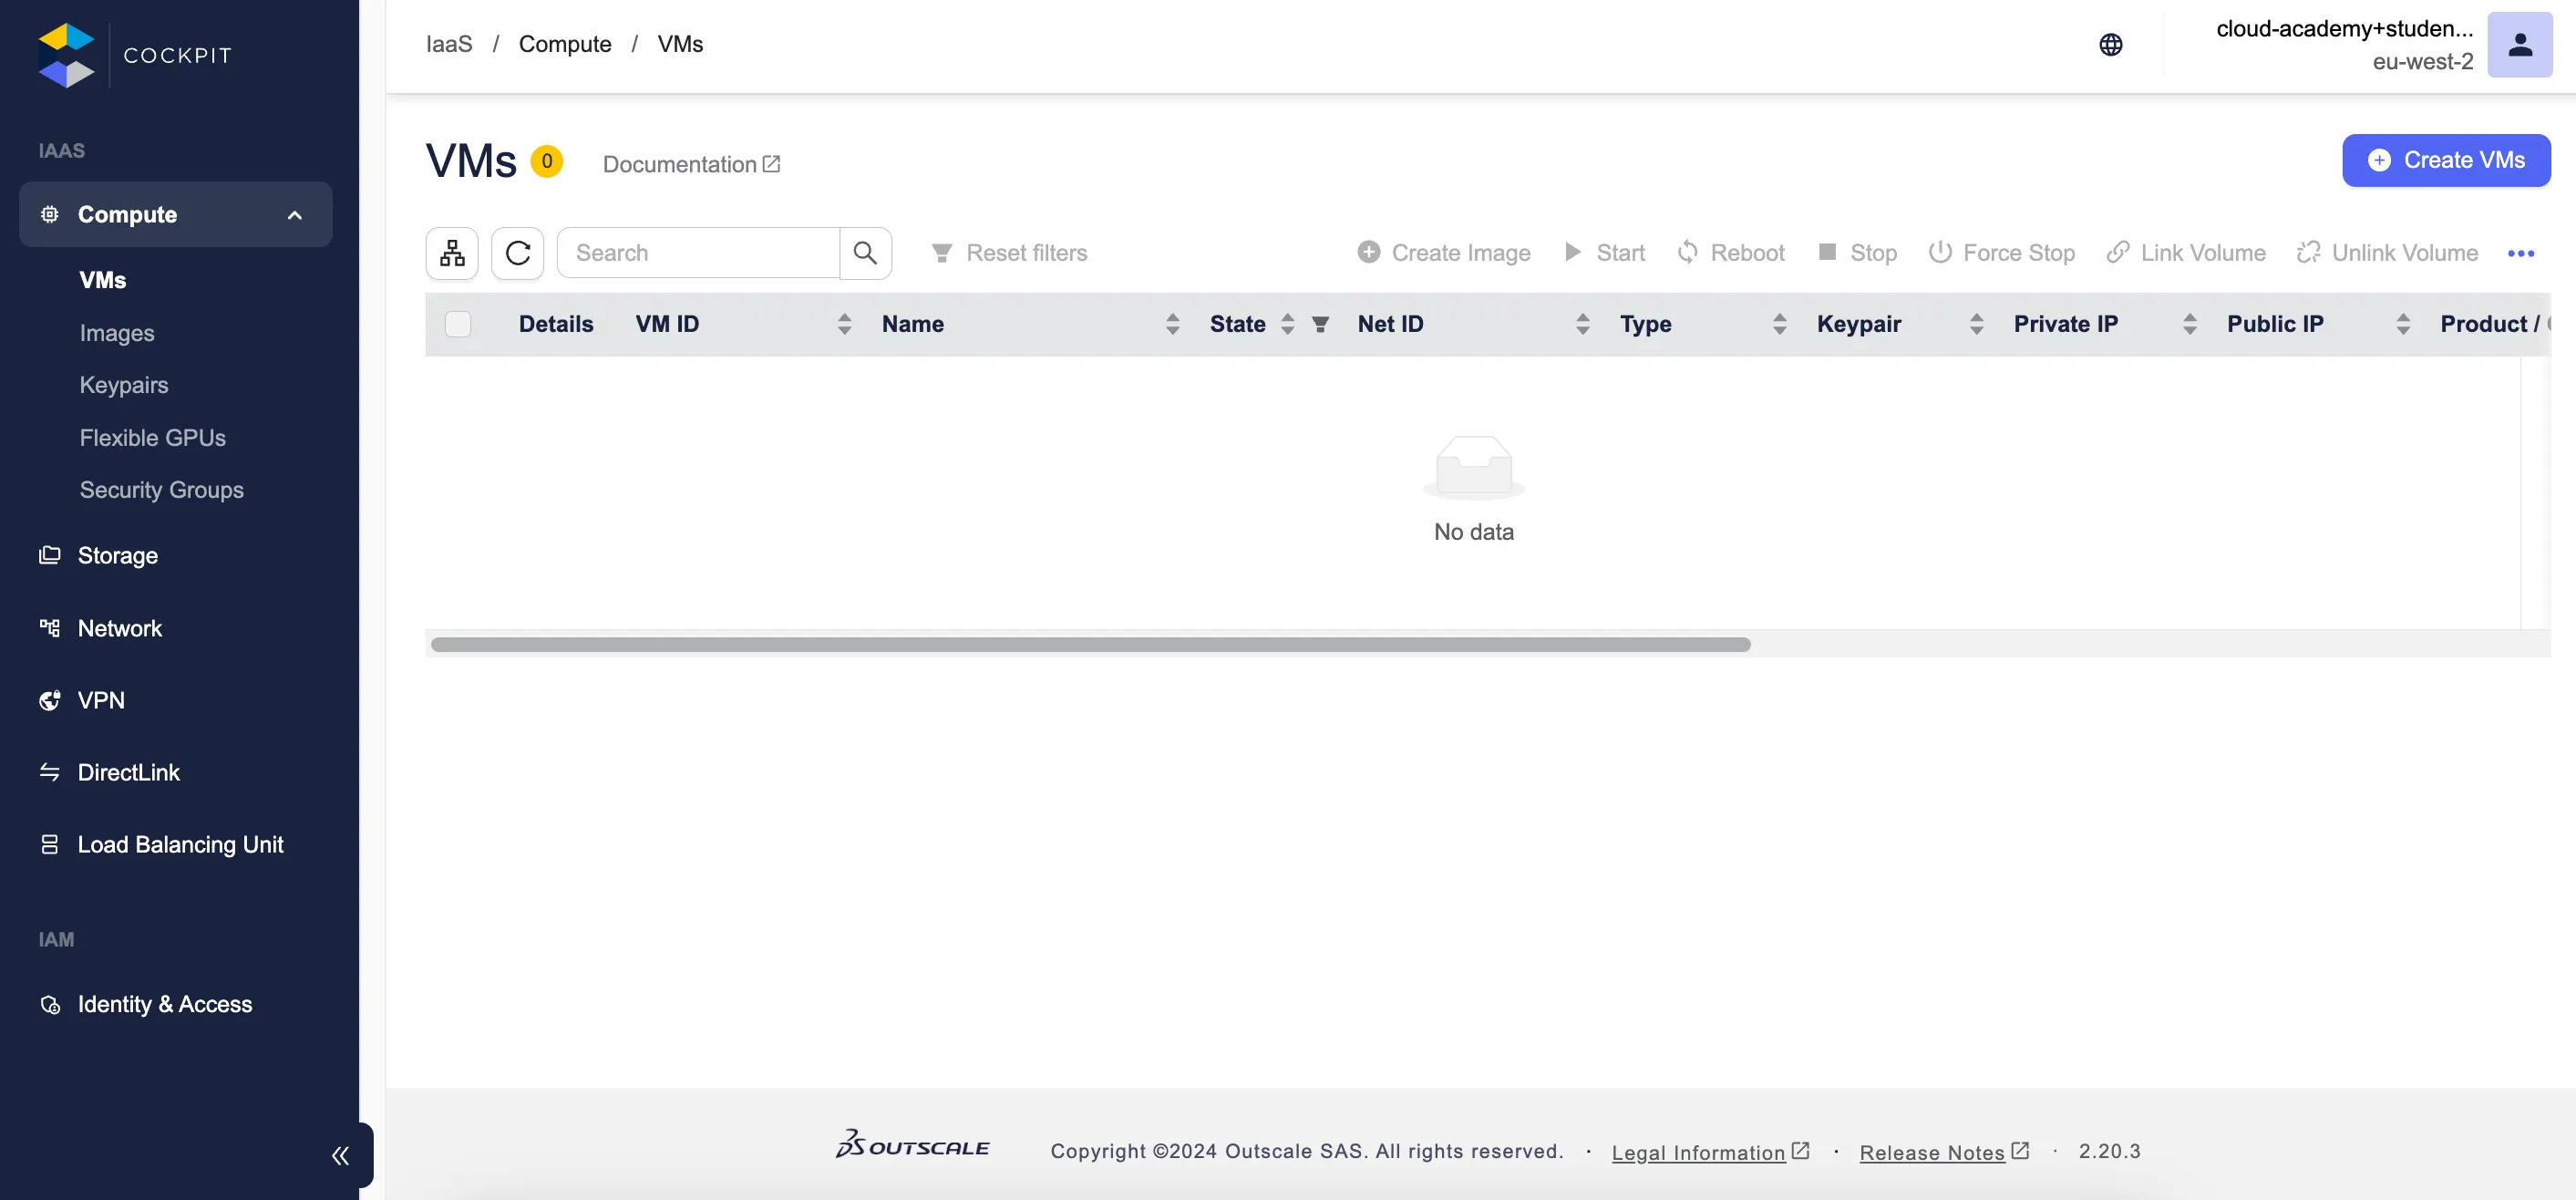This screenshot has height=1200, width=2576.
Task: Click the horizontal table scrollbar
Action: coord(1090,645)
